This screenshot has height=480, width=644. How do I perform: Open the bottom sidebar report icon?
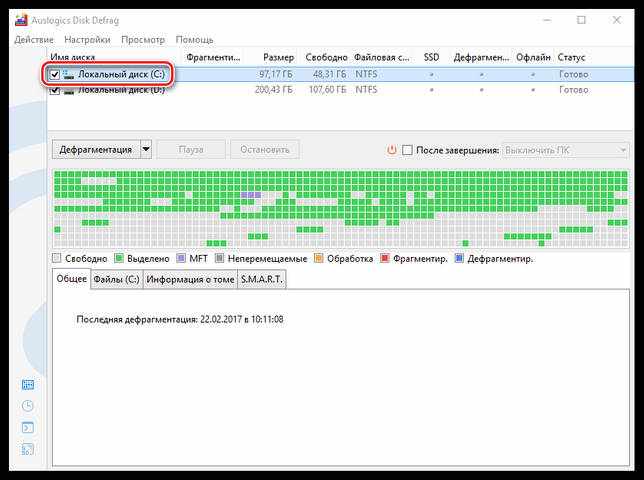point(28,450)
